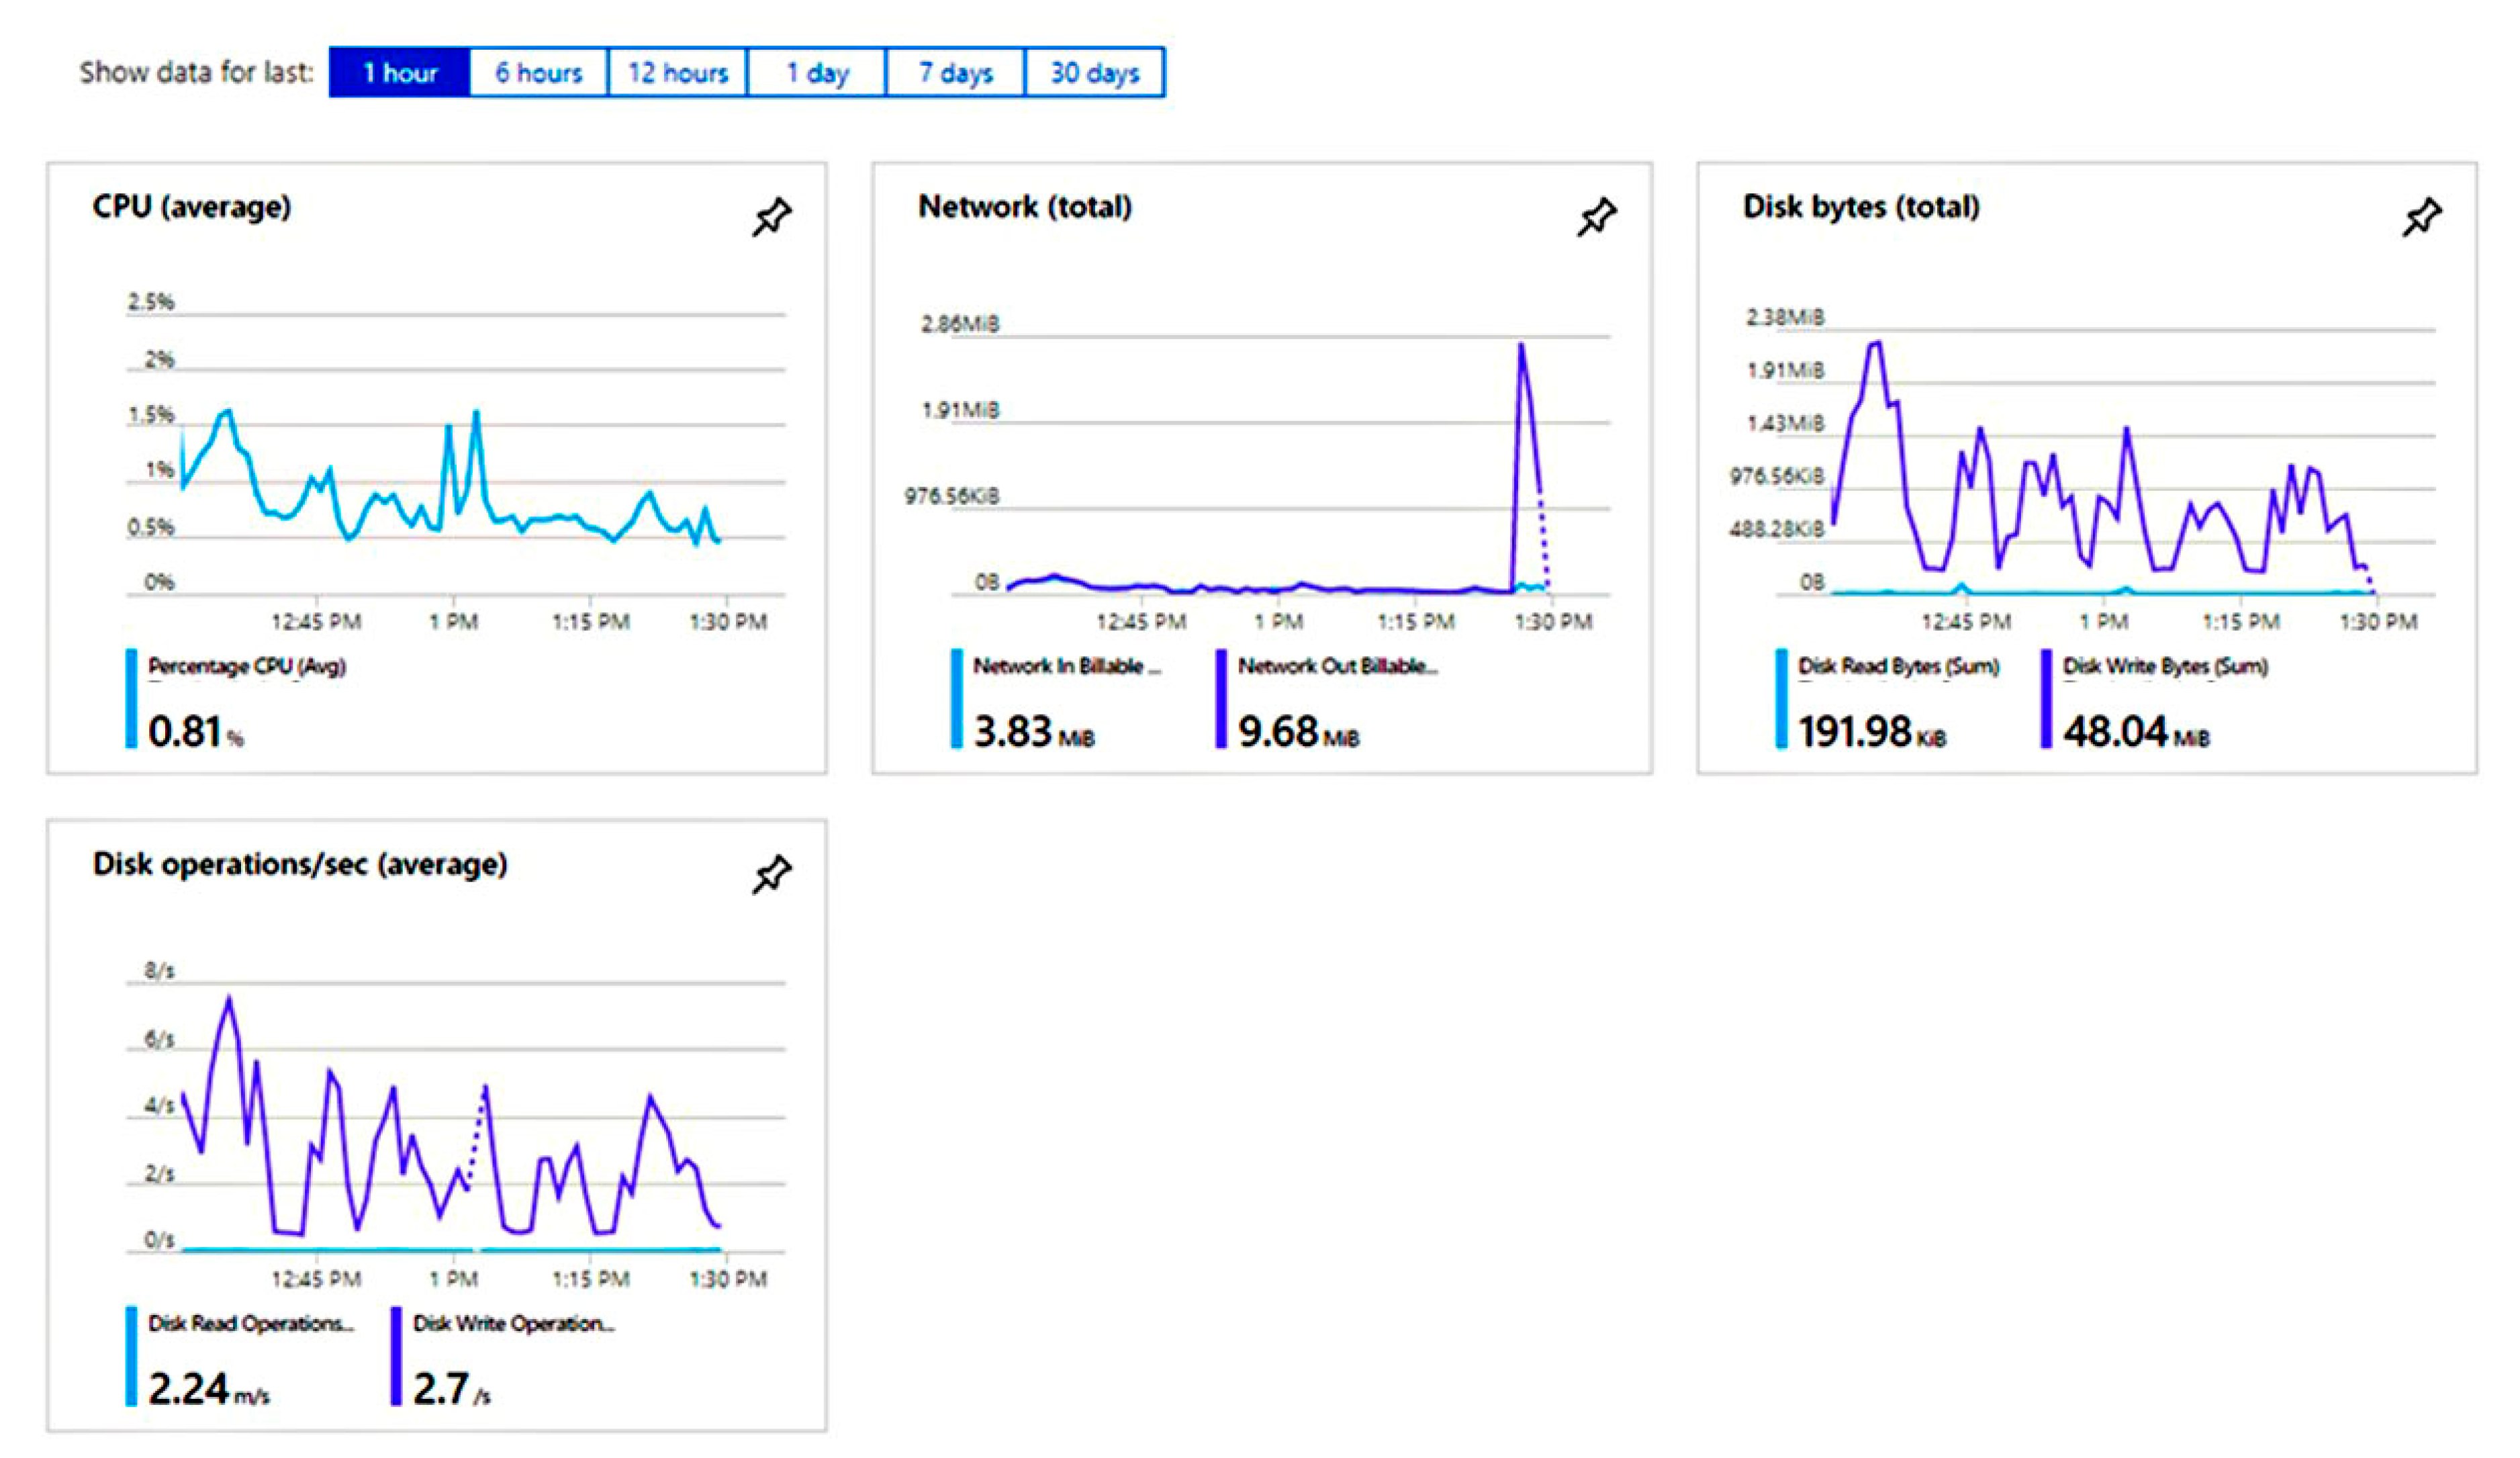Click the Network In Billable legend

(x=1066, y=666)
